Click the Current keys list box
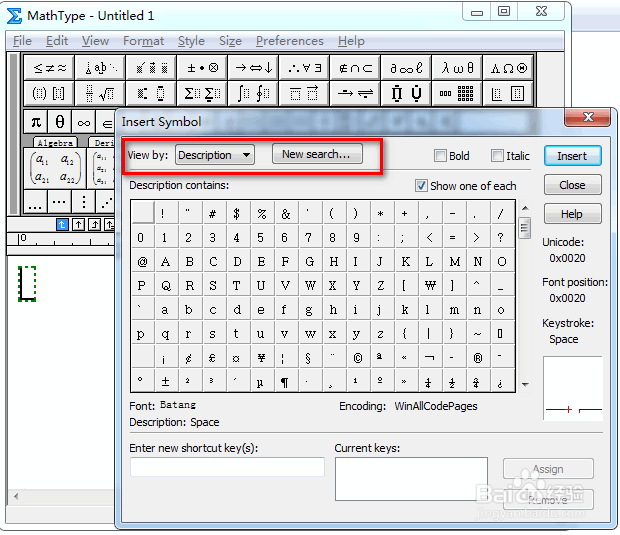The height and width of the screenshot is (535, 620). tap(411, 479)
